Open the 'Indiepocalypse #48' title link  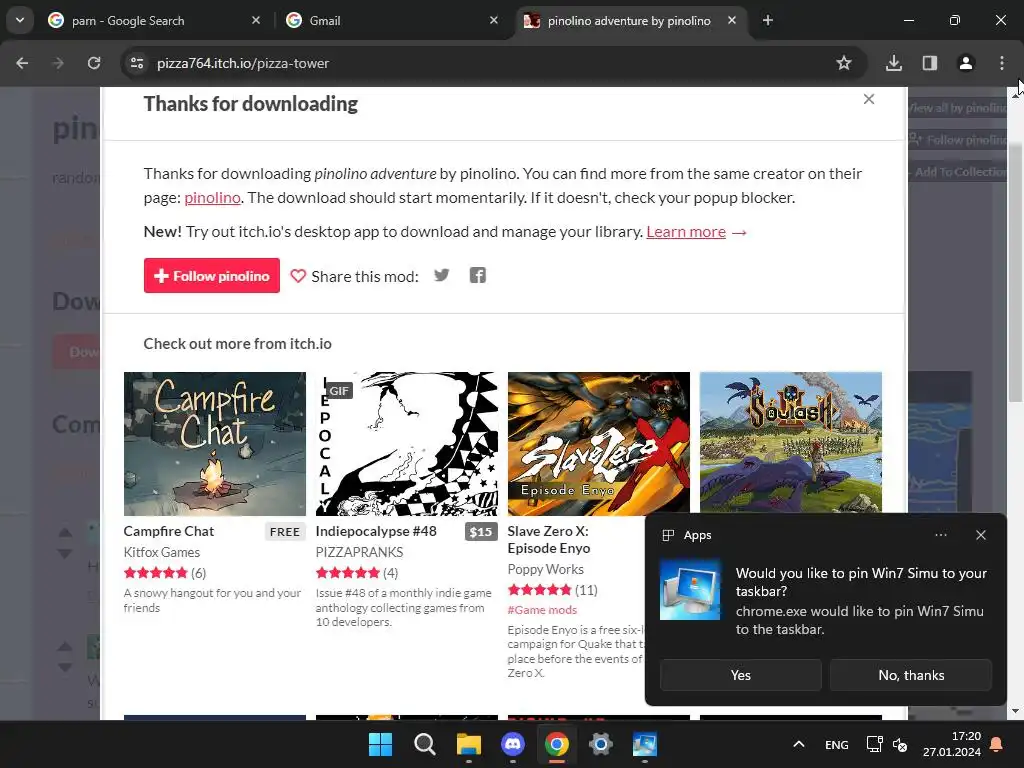click(376, 531)
